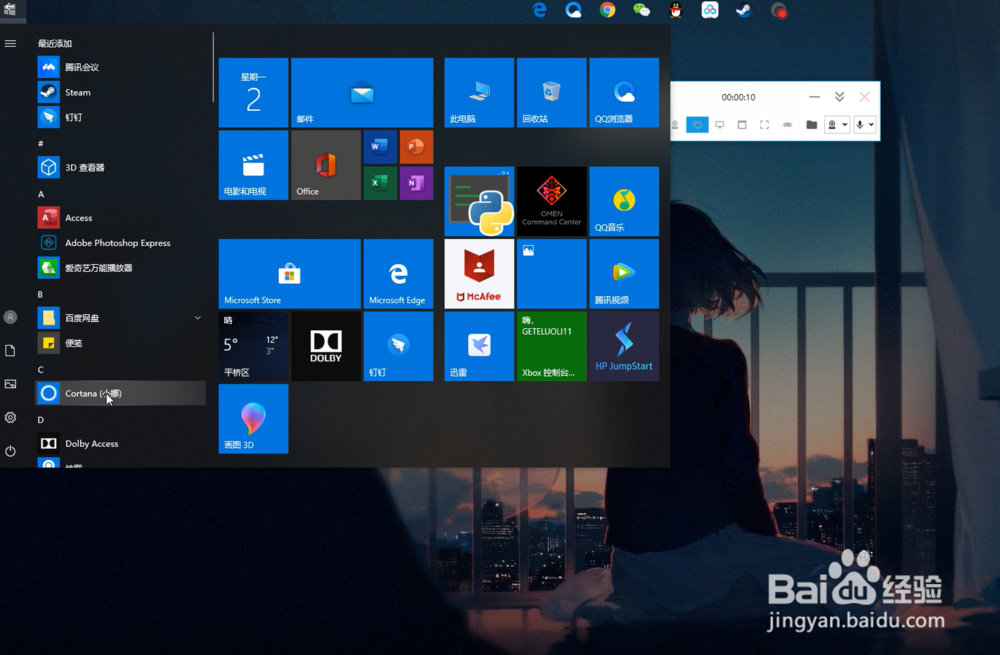The width and height of the screenshot is (1000, 655).
Task: Click the QQ penguin icon on top bar
Action: [676, 10]
